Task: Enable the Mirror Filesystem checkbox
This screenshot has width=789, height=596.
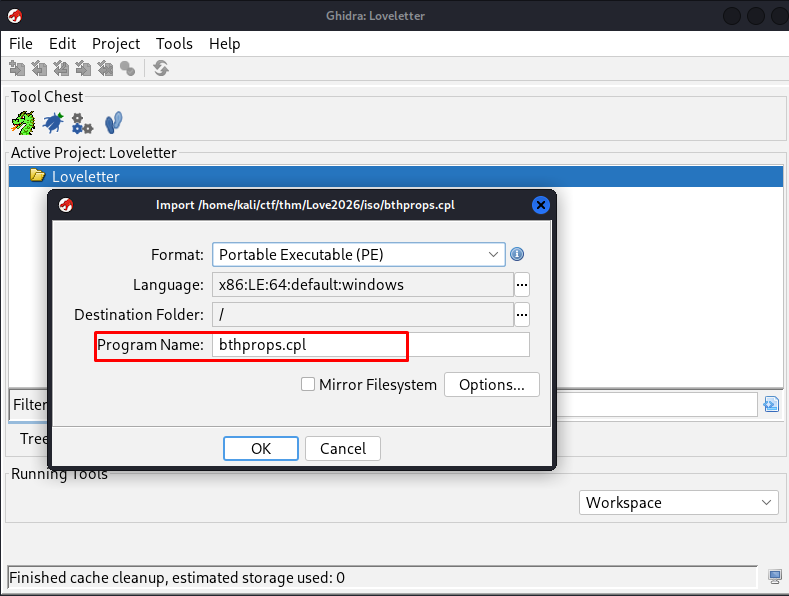Action: point(308,384)
